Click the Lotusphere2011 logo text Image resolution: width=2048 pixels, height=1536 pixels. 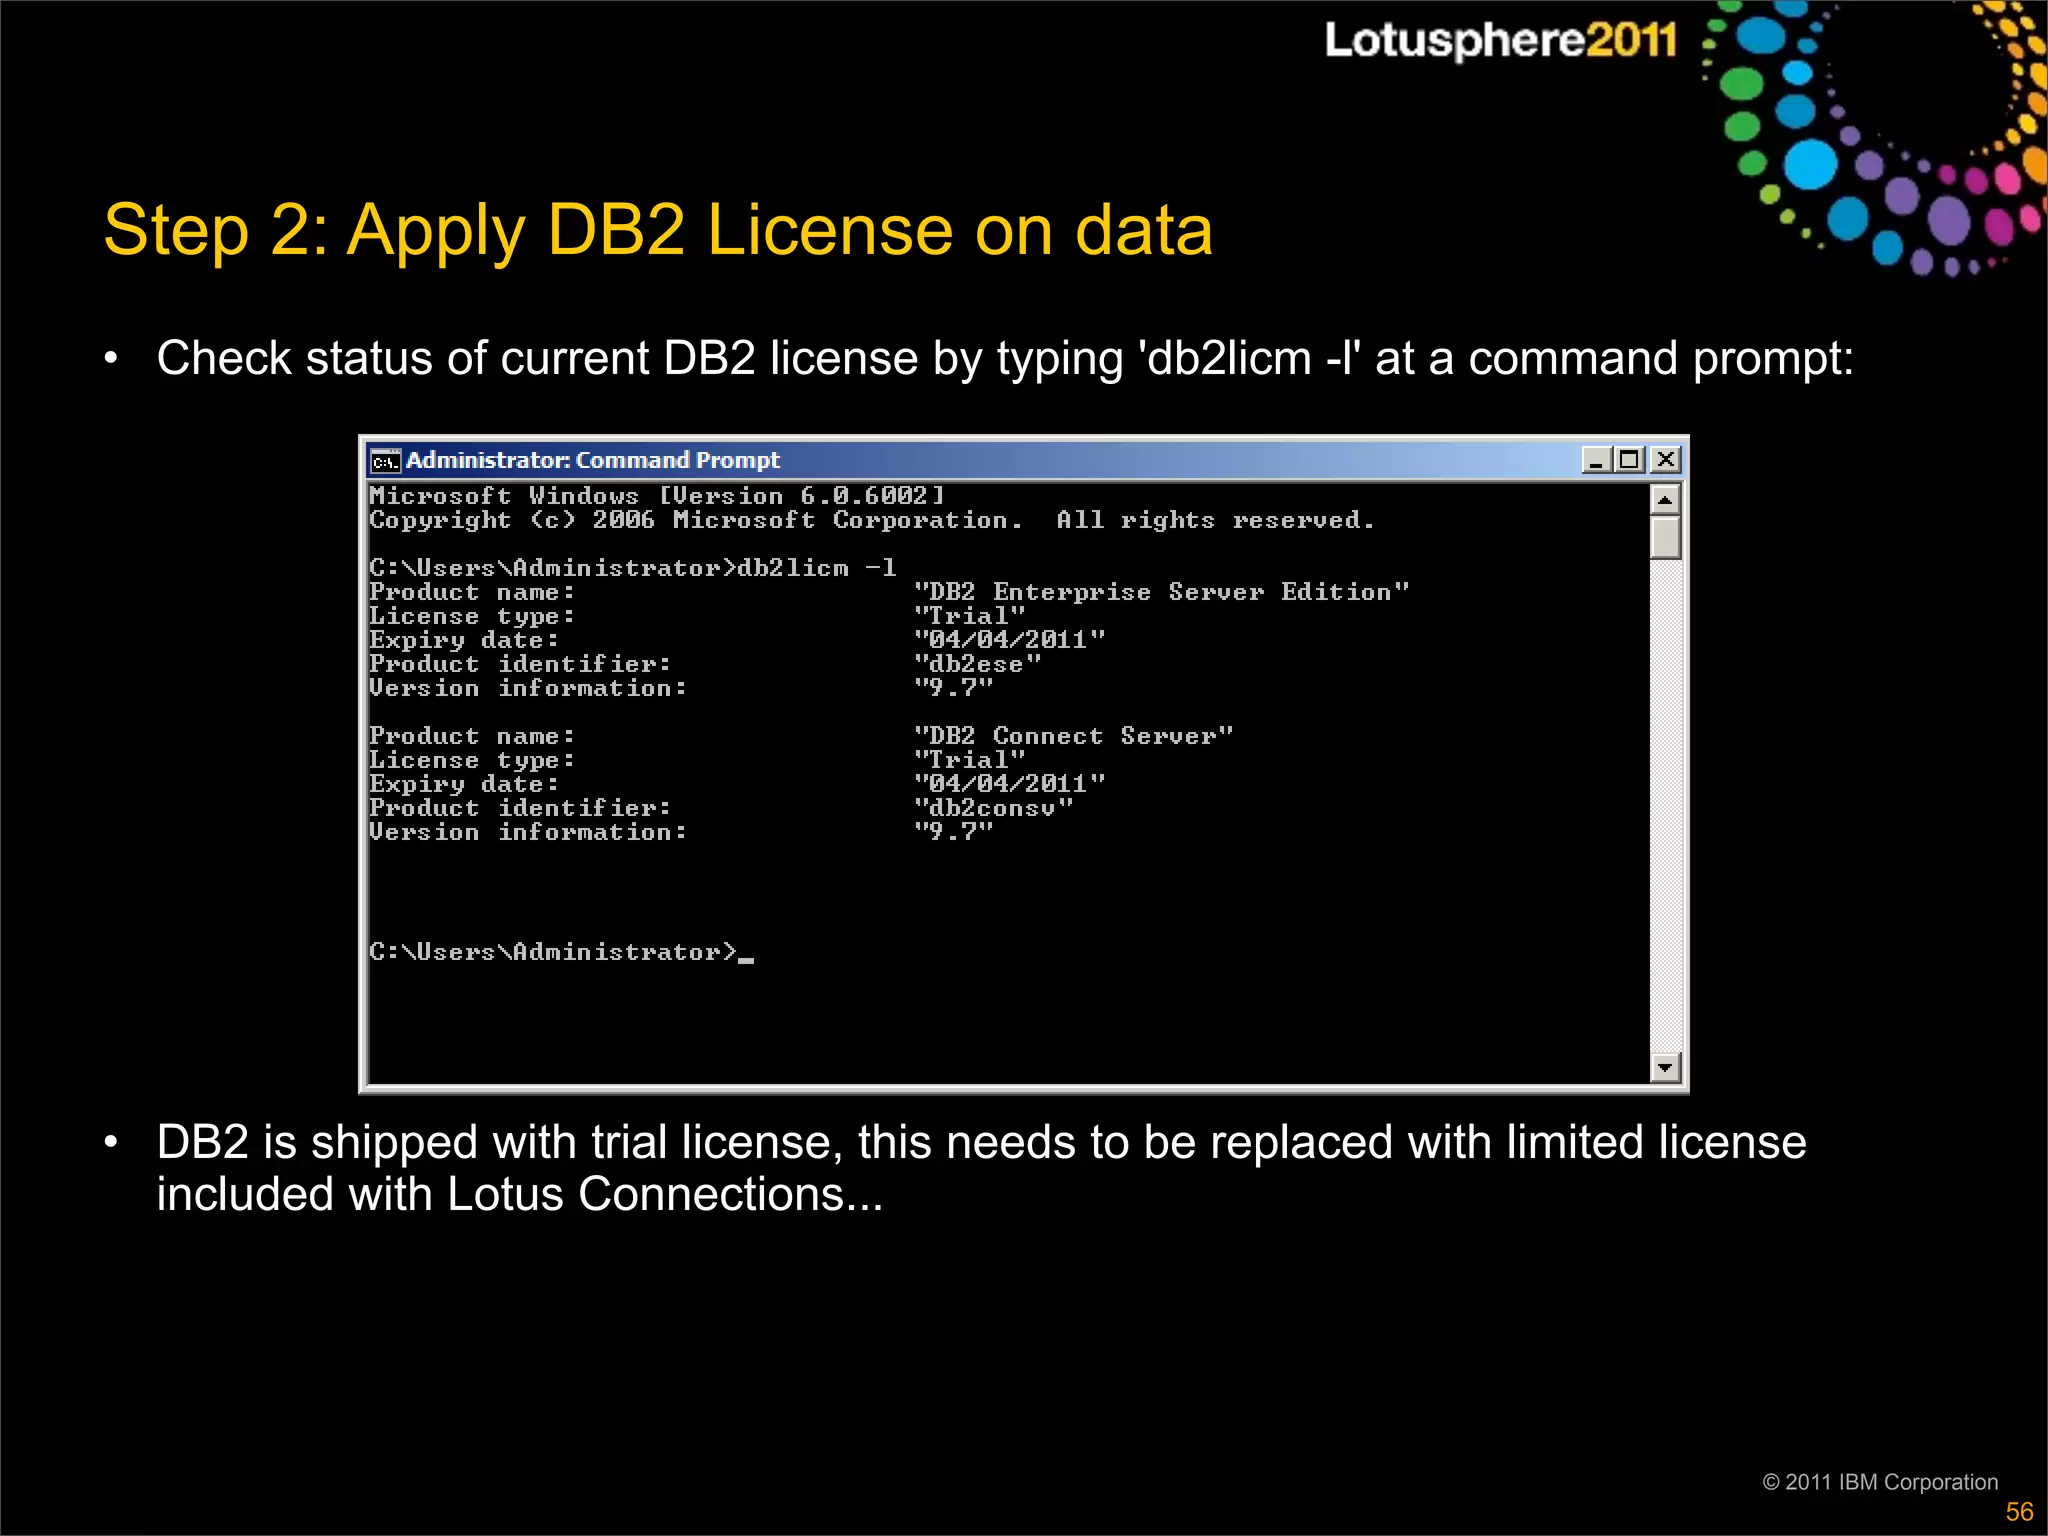[x=1500, y=42]
